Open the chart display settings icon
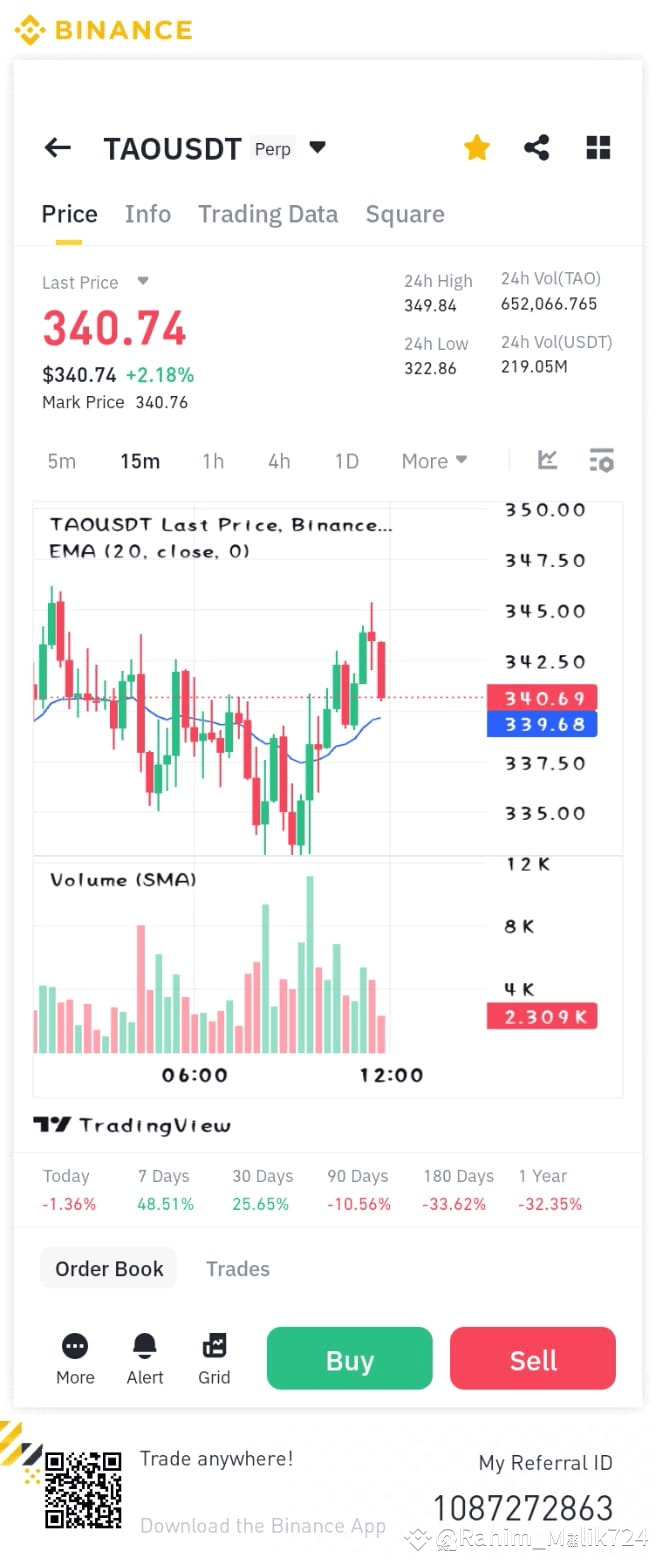This screenshot has height=1560, width=656. 602,460
